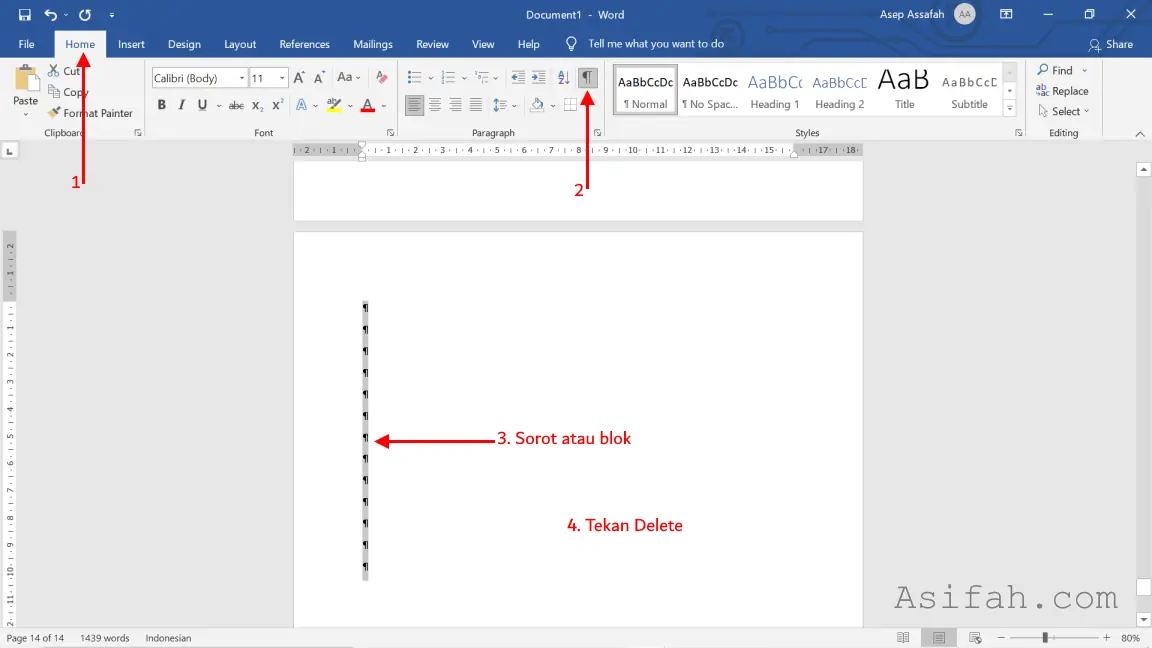Center the text
Screen dimensions: 1152x648
435,105
